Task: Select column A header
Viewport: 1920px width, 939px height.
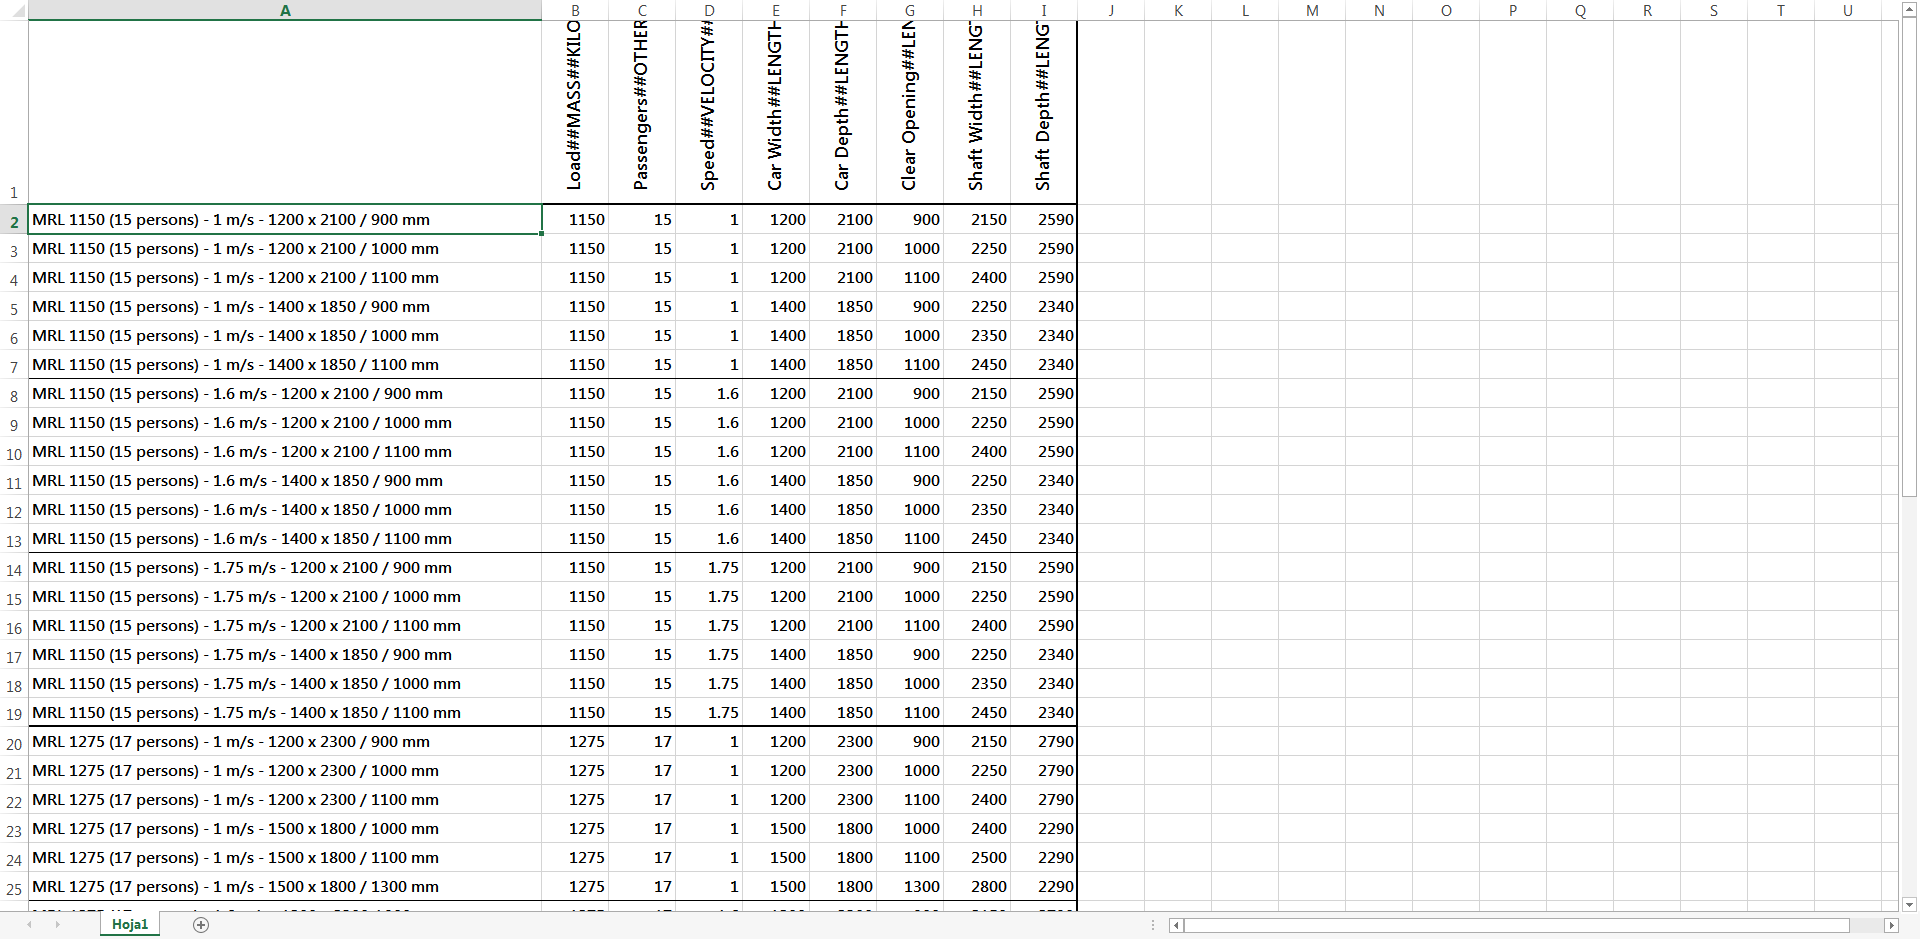Action: pos(285,10)
